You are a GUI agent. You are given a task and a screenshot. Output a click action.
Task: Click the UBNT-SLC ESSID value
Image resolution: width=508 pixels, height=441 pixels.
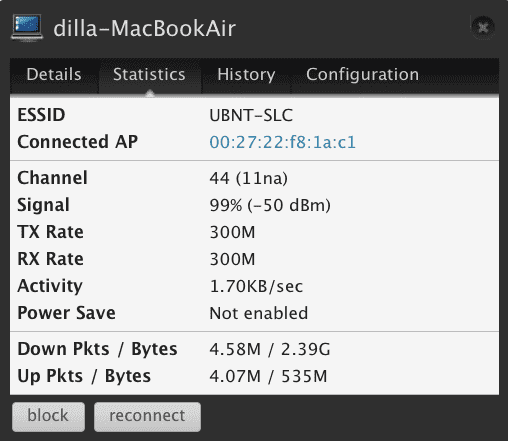pyautogui.click(x=251, y=115)
